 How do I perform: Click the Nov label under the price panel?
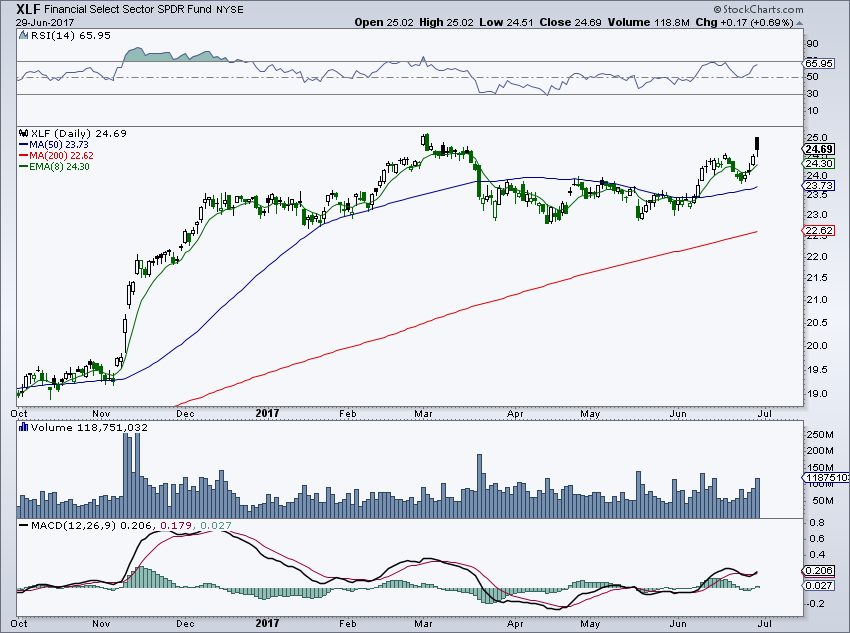(101, 414)
